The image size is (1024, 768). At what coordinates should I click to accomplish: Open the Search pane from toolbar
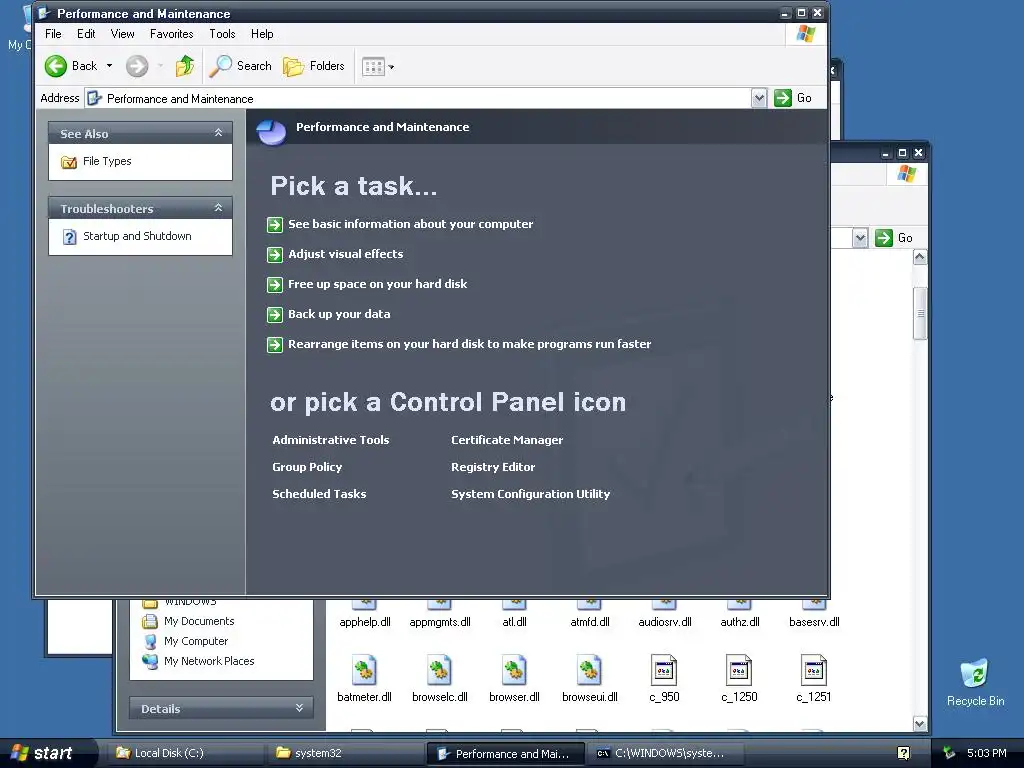tap(240, 66)
